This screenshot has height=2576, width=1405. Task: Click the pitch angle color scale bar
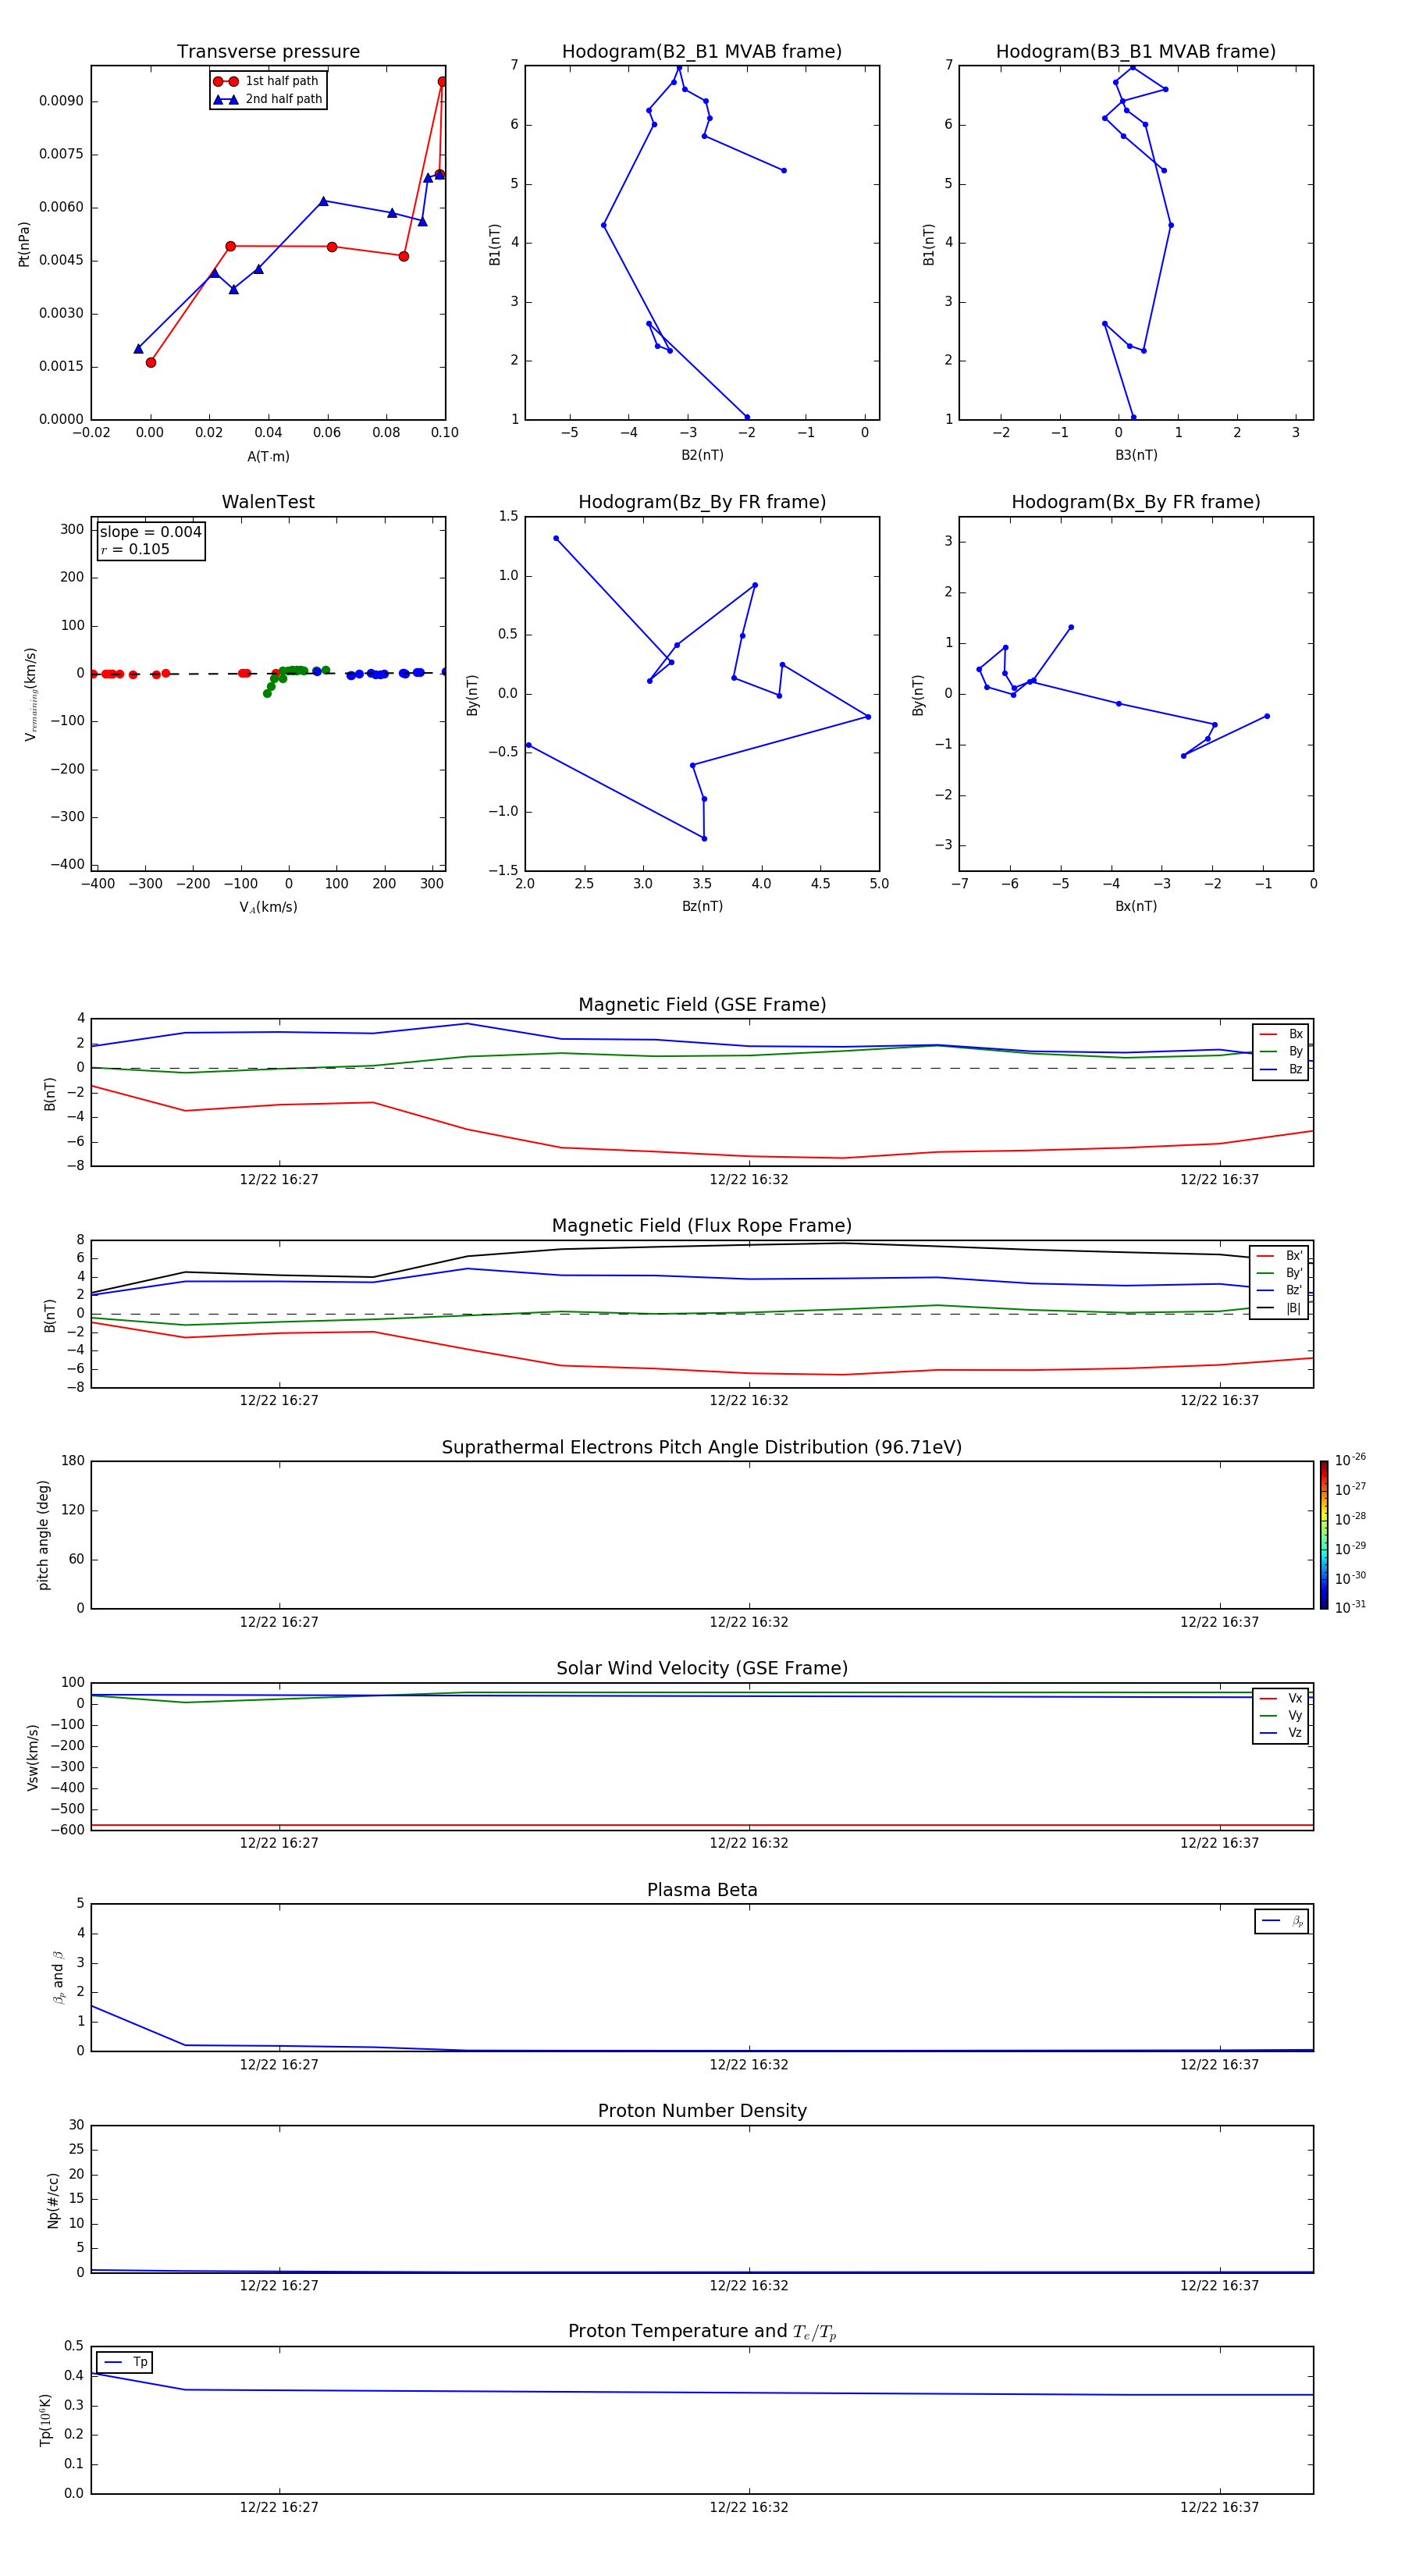coord(1323,1535)
